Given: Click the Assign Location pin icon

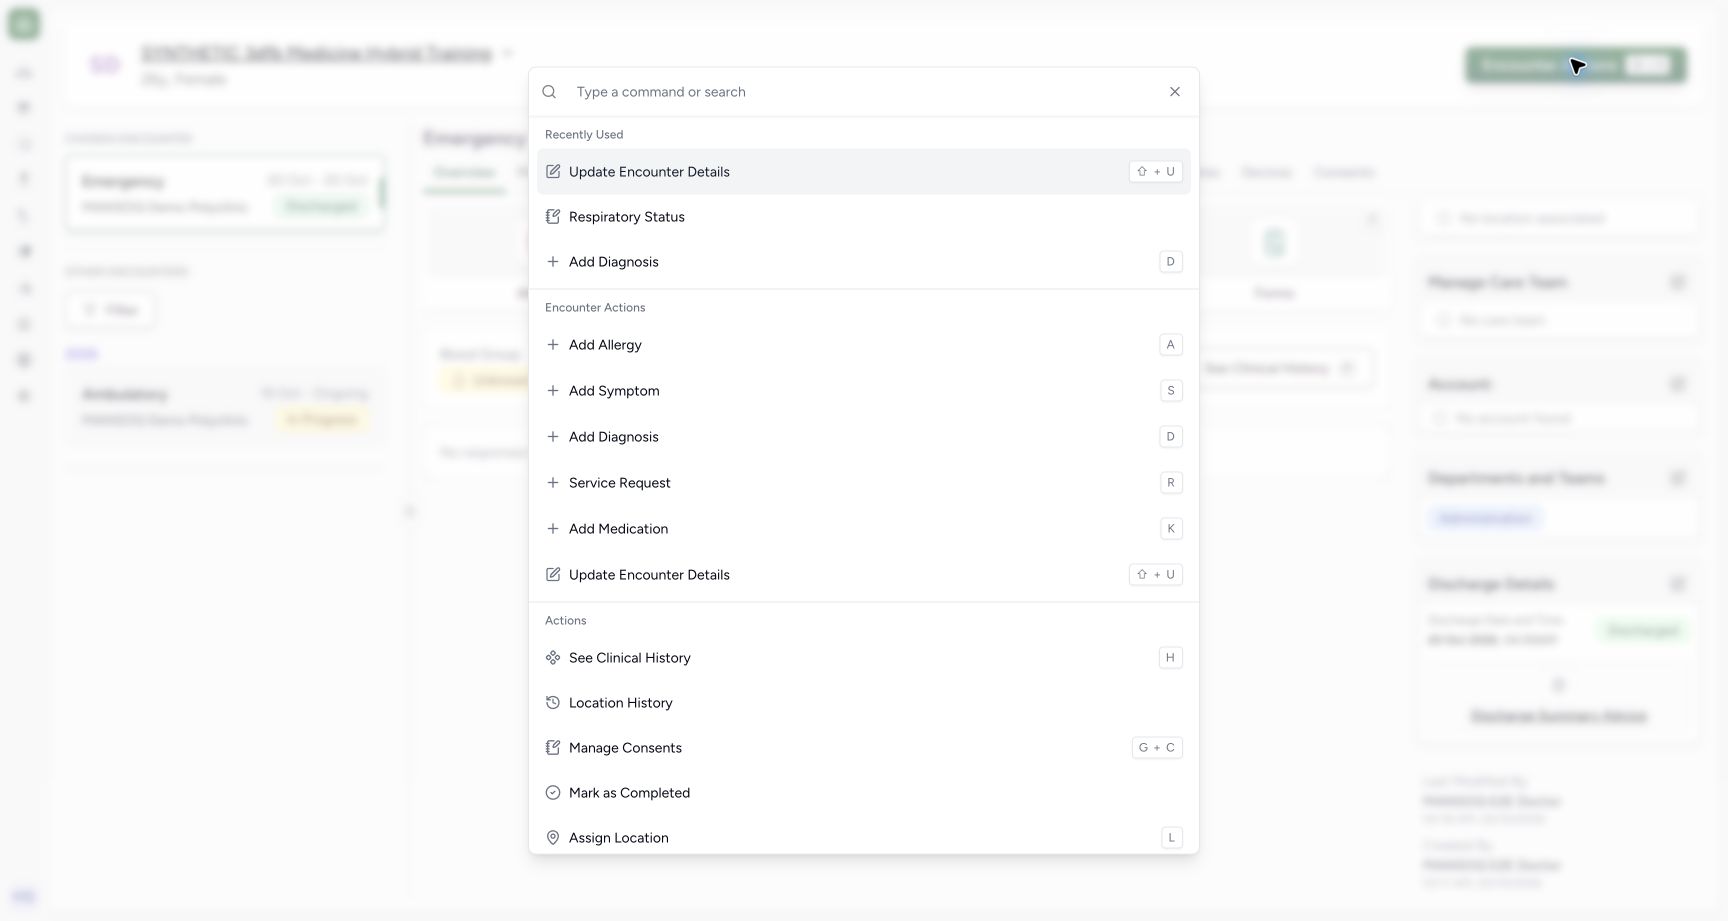Looking at the screenshot, I should pos(553,838).
